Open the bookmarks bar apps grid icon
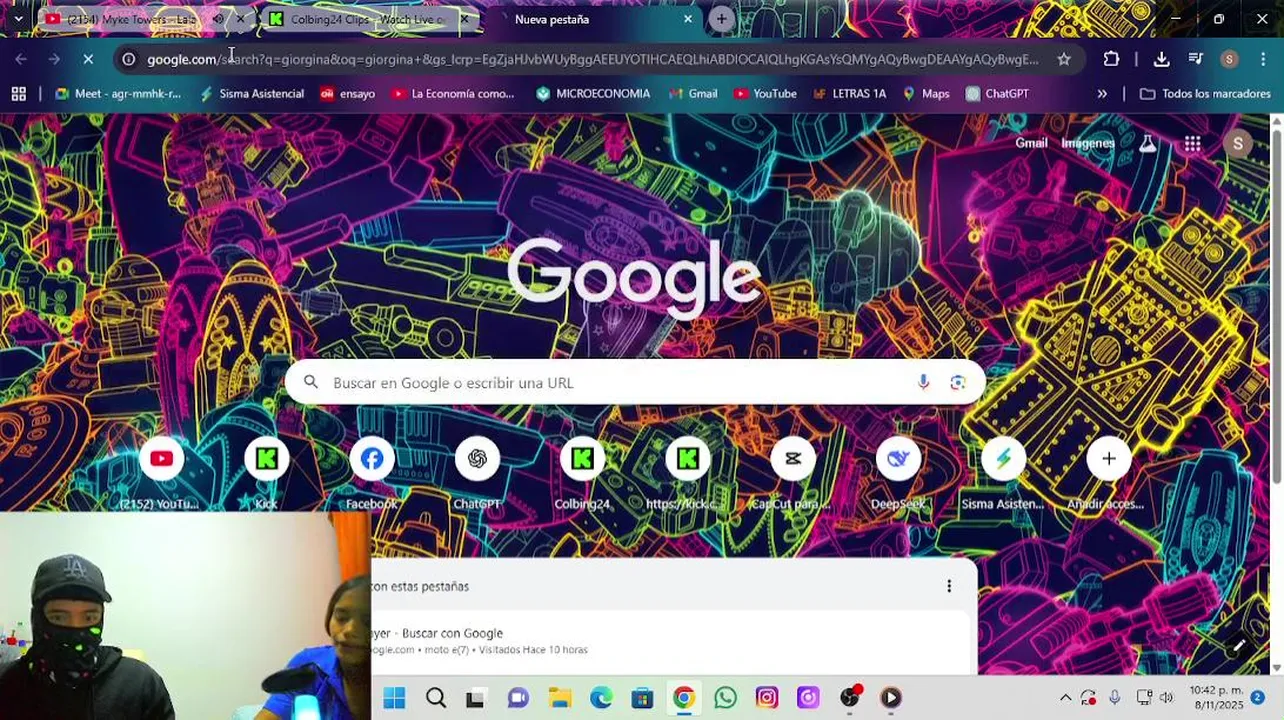This screenshot has width=1284, height=720. point(18,94)
